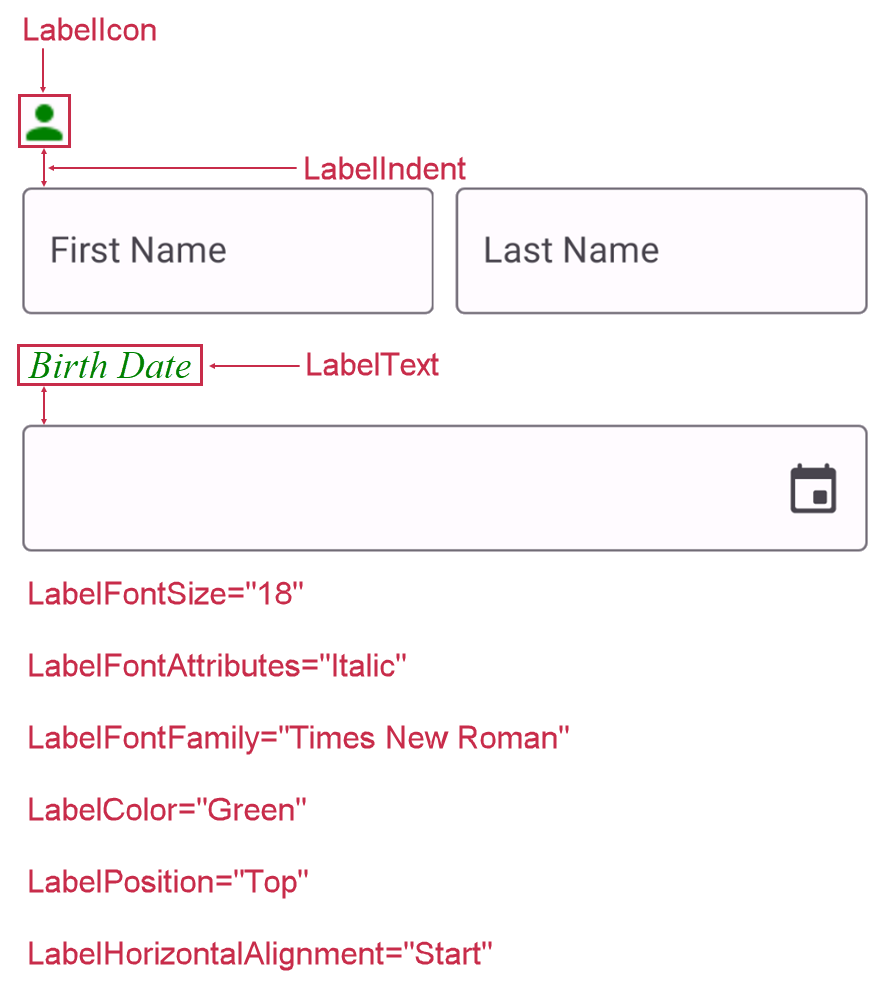Click the green person label icon
Viewport: 885px width, 995px height.
tap(44, 122)
